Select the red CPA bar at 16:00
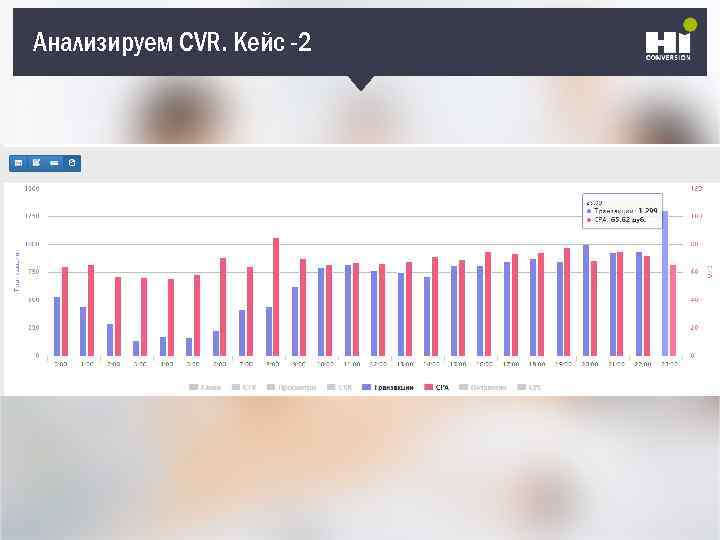The height and width of the screenshot is (540, 720). point(488,304)
